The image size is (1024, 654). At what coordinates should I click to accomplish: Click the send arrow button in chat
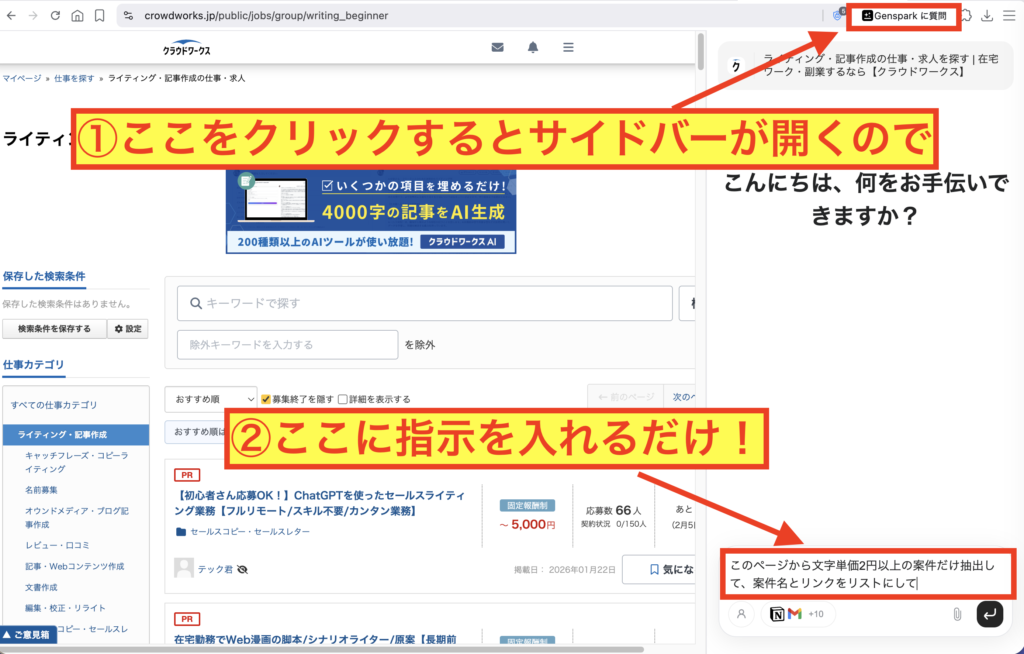[989, 614]
